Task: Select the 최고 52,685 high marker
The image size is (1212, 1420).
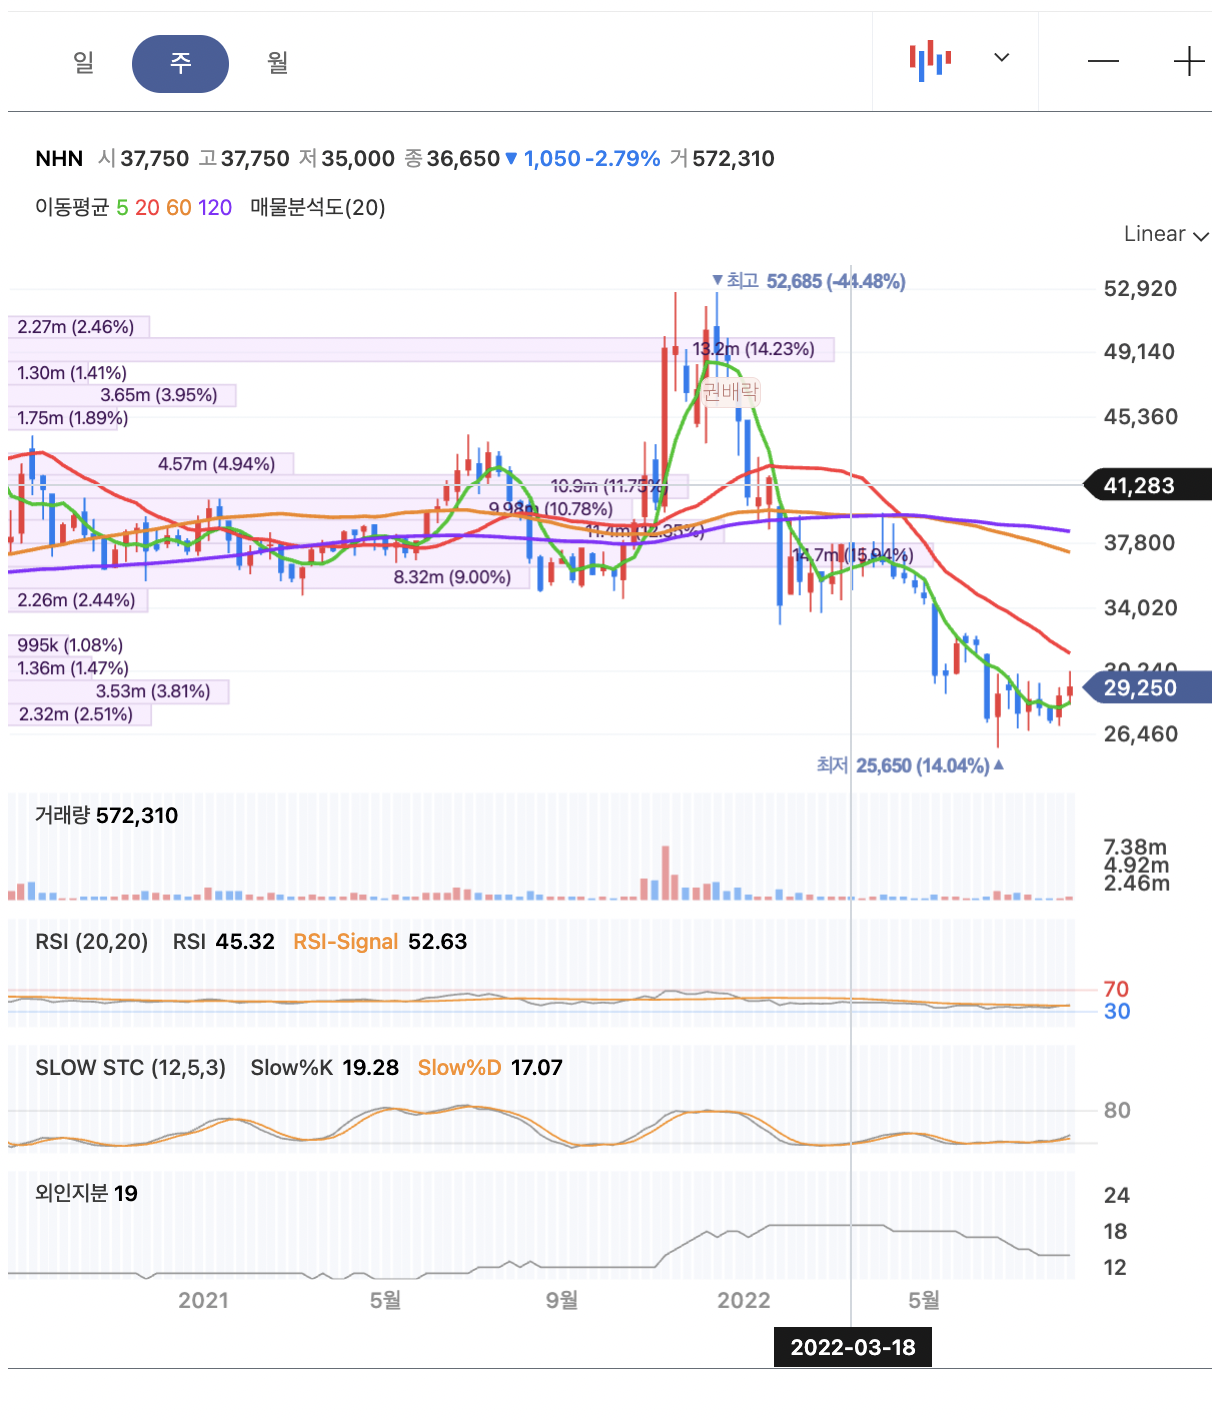Action: [808, 282]
